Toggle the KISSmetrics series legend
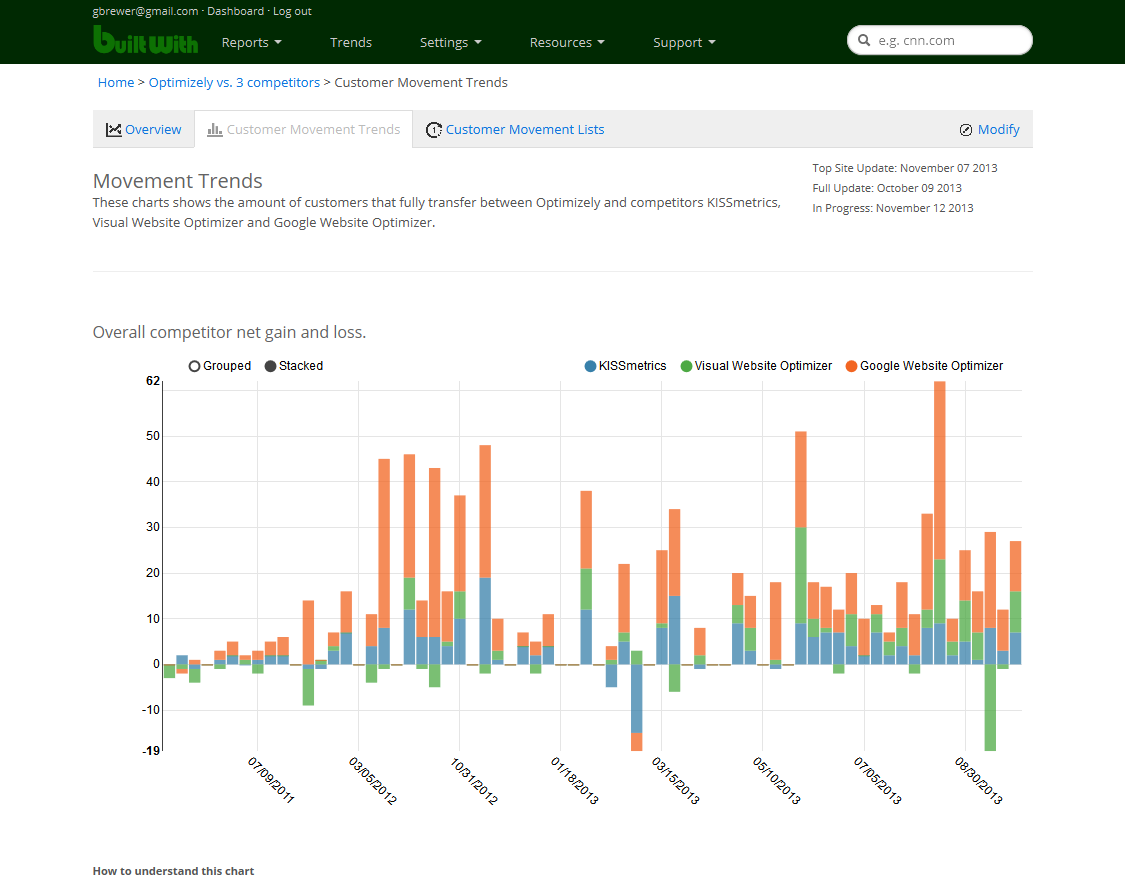Viewport: 1125px width, 887px height. (625, 366)
